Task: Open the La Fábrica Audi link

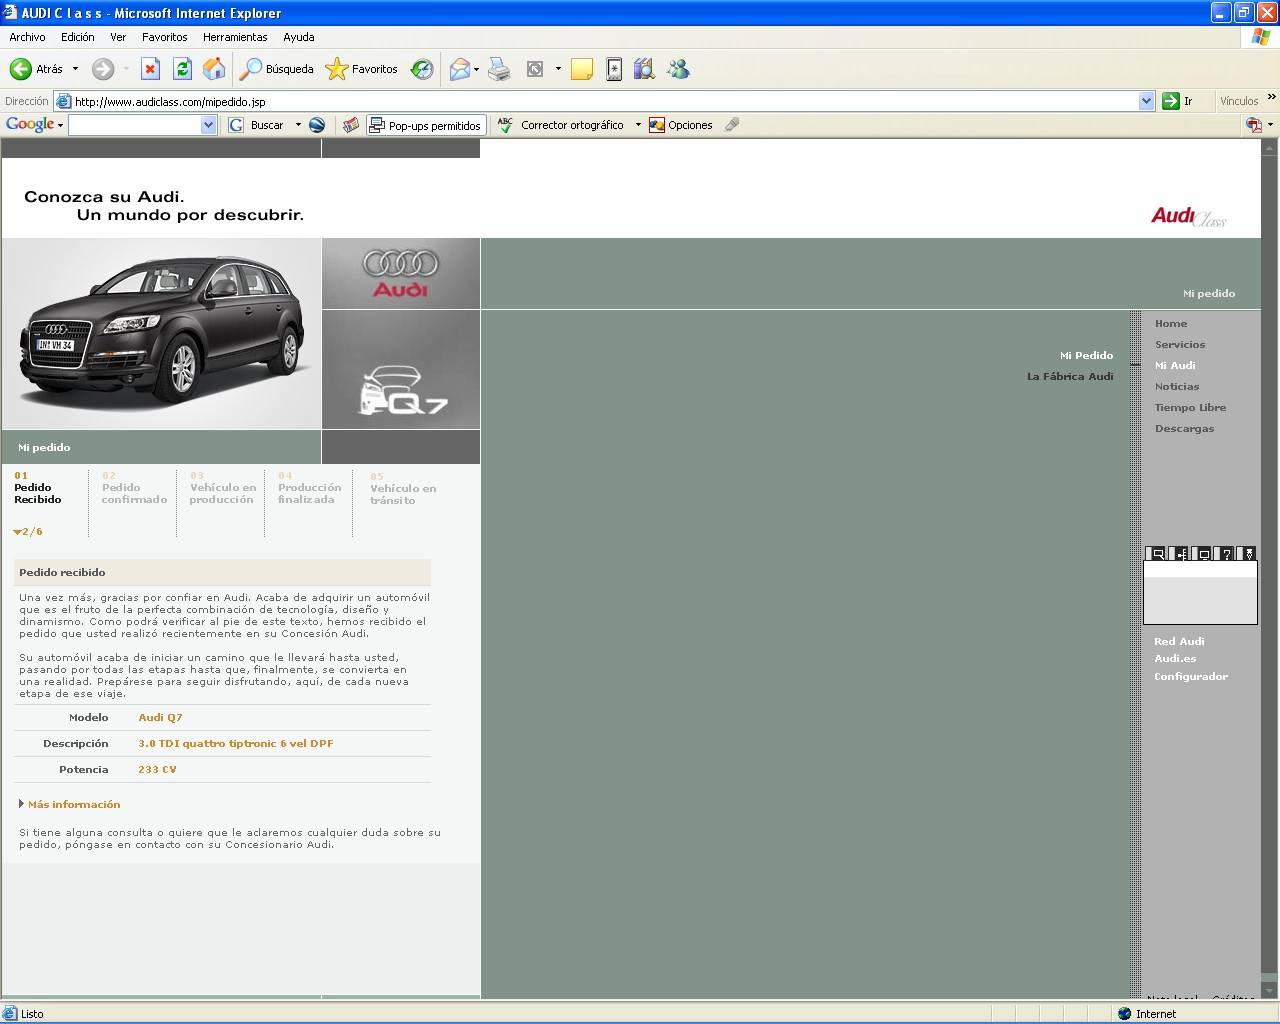Action: [1070, 377]
